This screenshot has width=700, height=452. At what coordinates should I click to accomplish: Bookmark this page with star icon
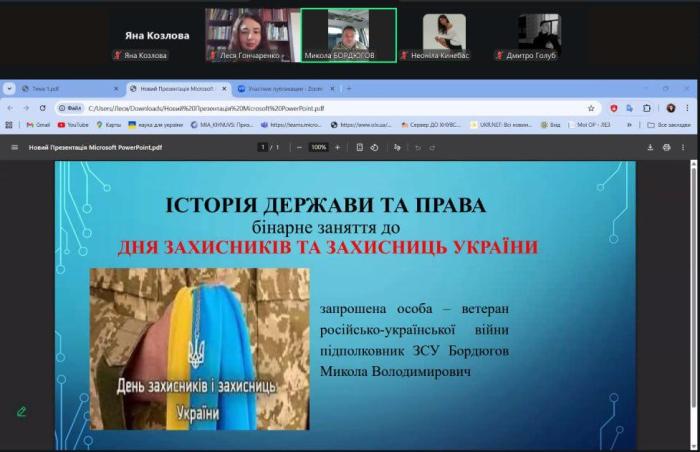pos(591,108)
